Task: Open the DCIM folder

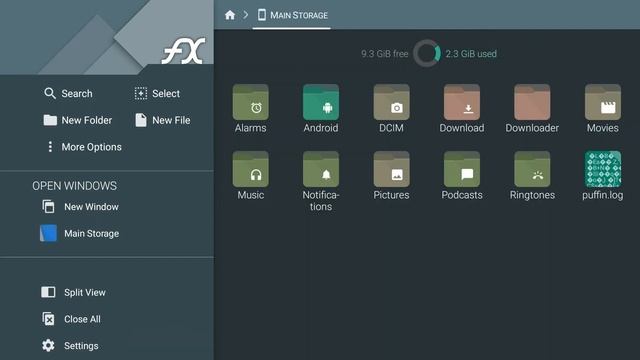Action: point(391,109)
